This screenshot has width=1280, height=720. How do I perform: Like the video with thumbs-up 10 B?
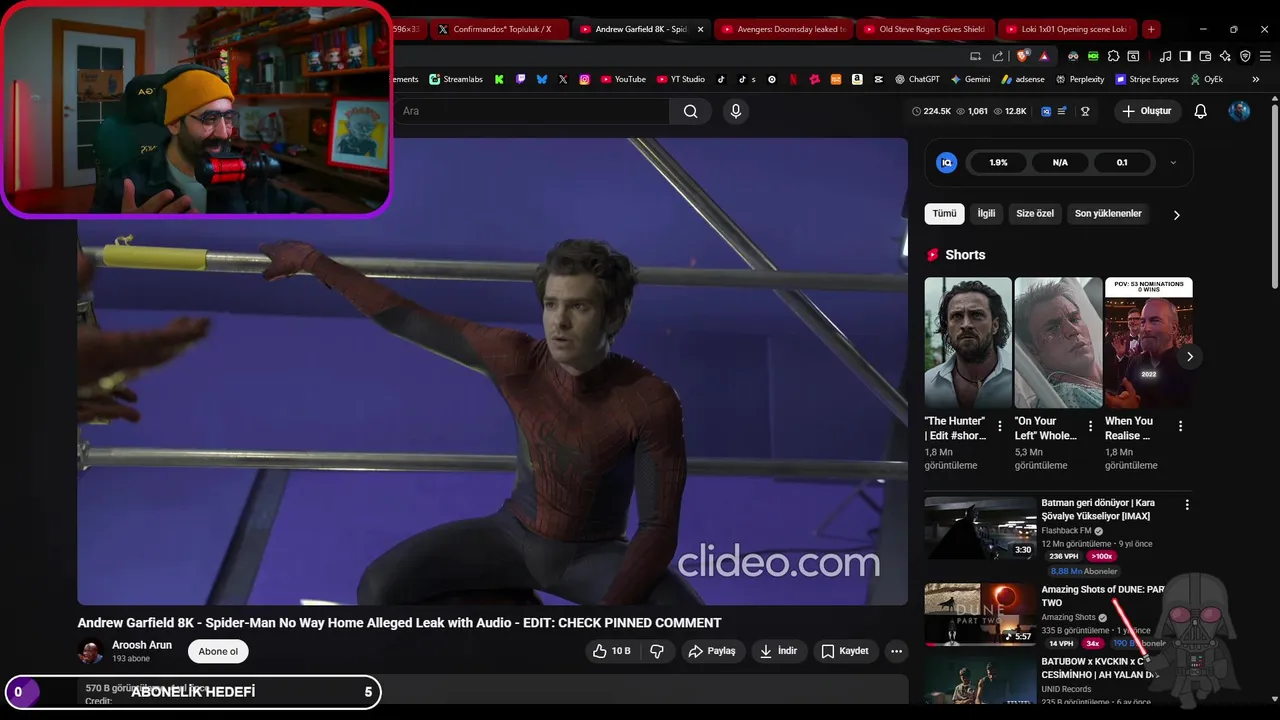coord(611,651)
